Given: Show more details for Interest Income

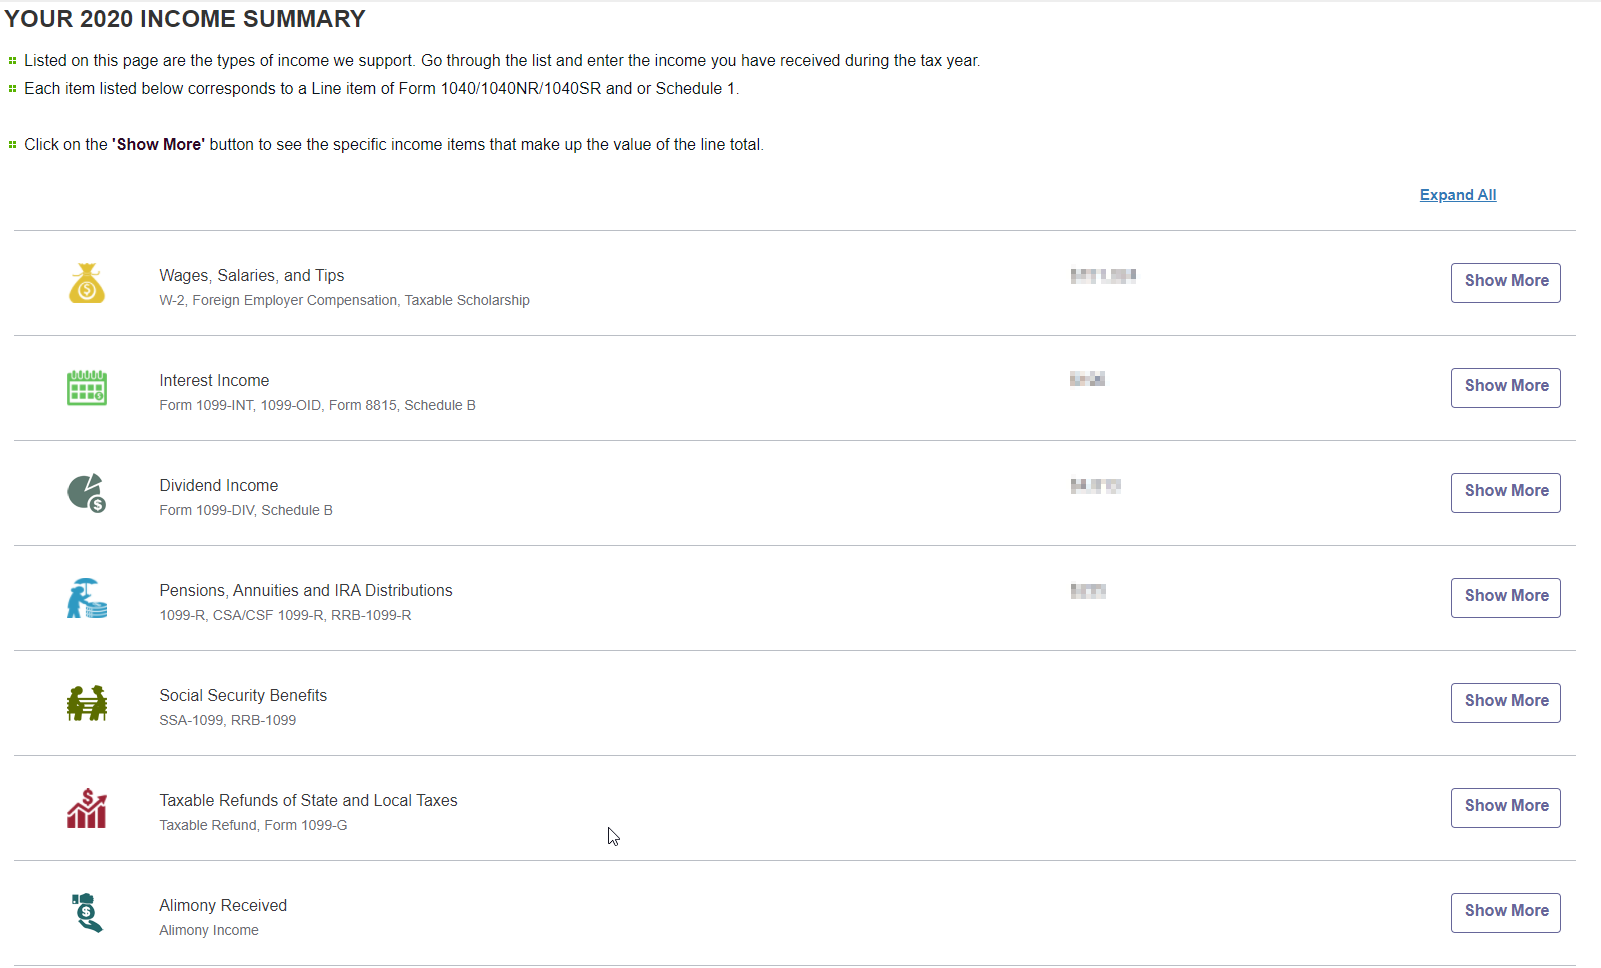Looking at the screenshot, I should tap(1505, 387).
